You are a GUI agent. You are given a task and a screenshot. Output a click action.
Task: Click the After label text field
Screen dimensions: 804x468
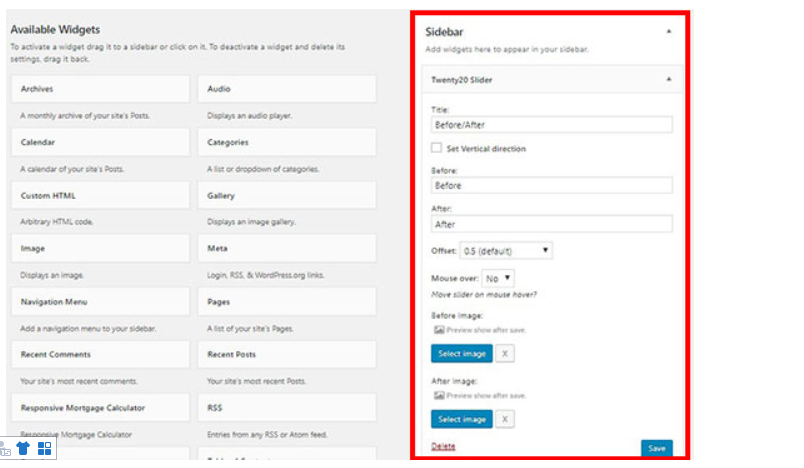coord(551,224)
